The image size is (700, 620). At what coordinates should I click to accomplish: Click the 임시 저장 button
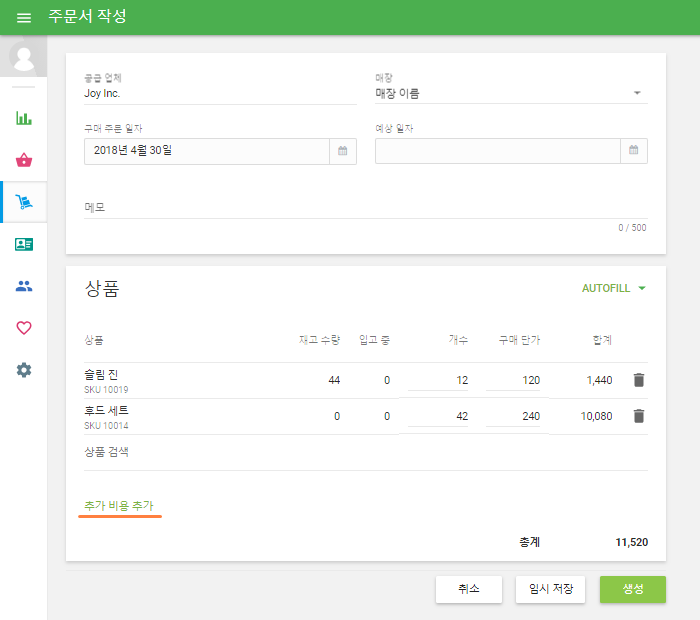point(550,589)
